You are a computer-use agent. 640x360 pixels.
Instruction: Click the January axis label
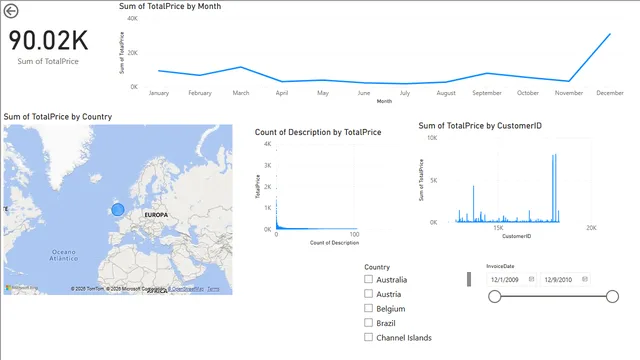pos(159,93)
